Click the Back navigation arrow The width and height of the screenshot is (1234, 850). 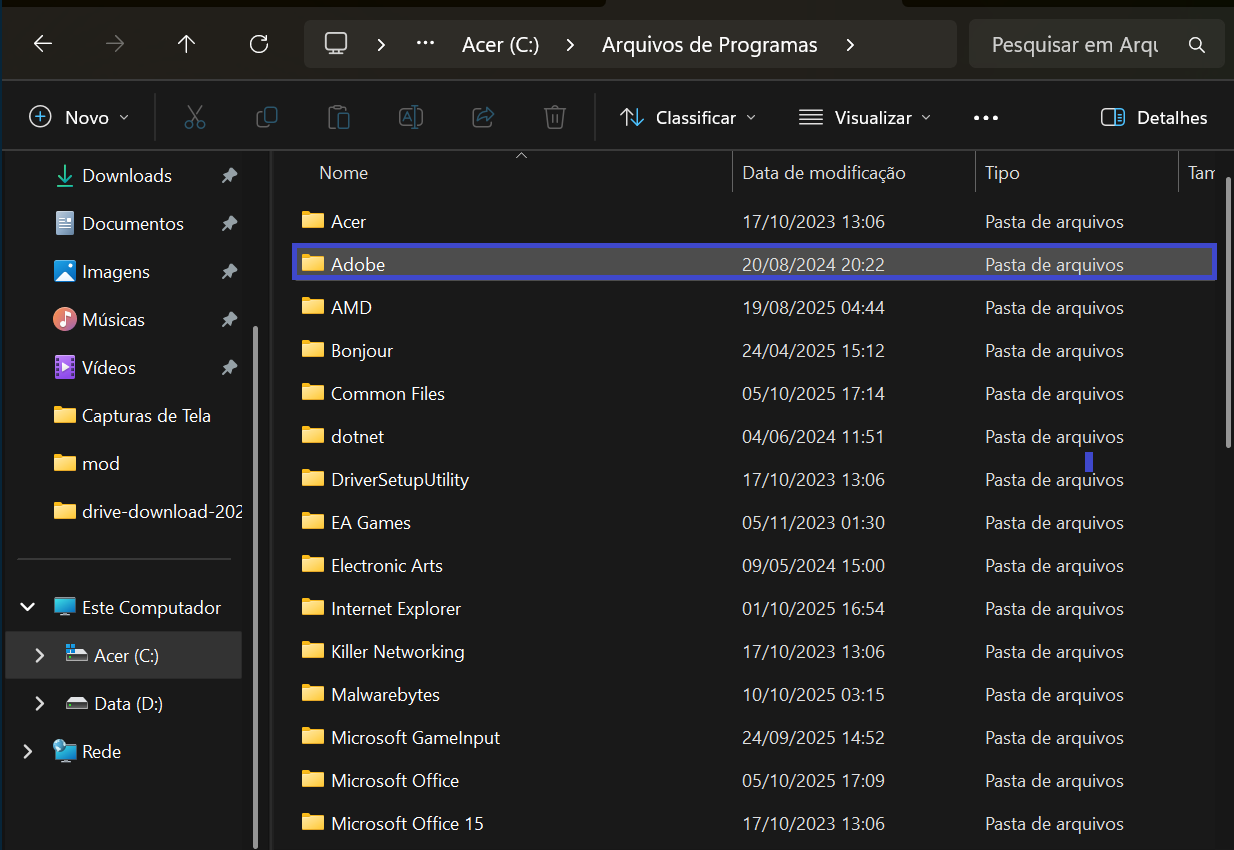[42, 45]
